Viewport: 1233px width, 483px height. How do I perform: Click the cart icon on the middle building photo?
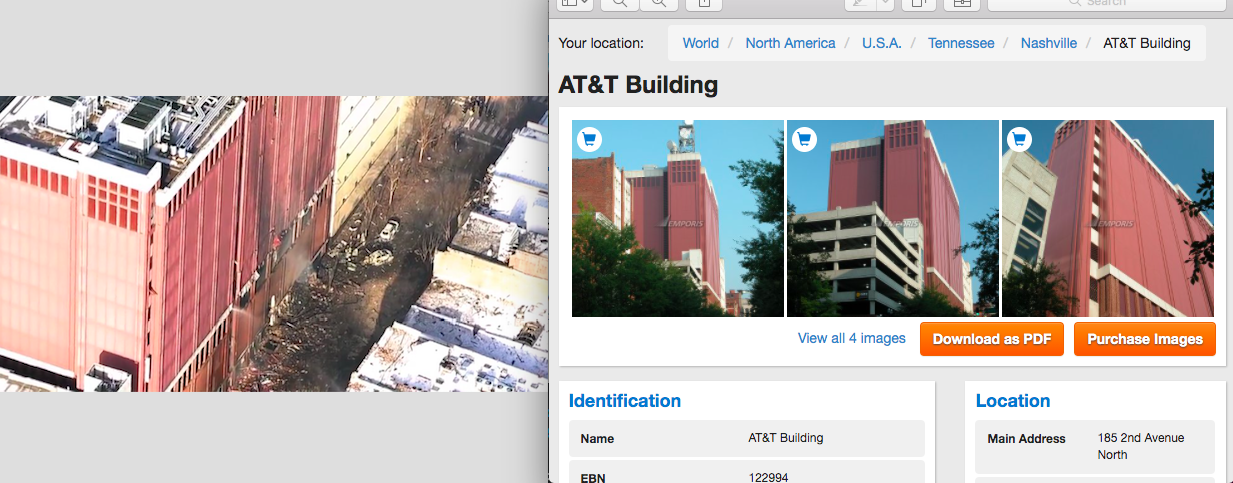pyautogui.click(x=804, y=139)
